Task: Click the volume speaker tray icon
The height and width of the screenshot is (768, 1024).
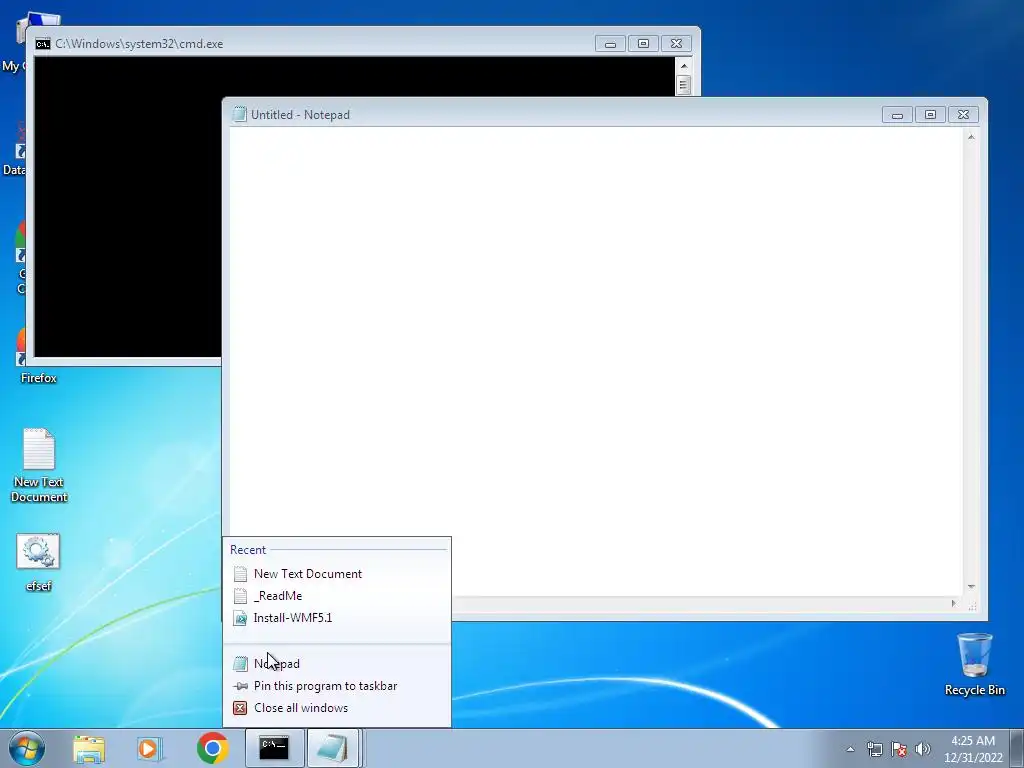Action: 923,749
